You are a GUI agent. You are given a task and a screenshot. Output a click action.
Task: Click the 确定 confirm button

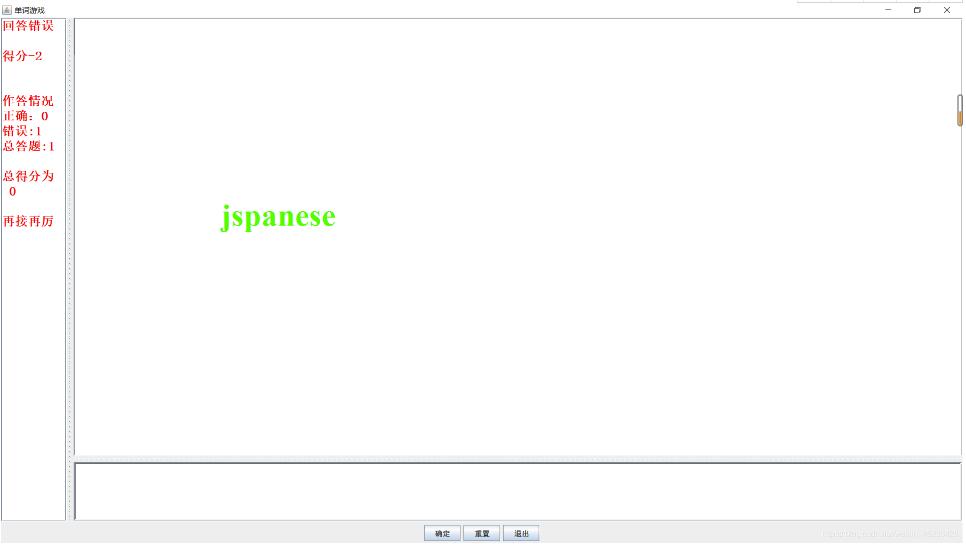coord(442,534)
